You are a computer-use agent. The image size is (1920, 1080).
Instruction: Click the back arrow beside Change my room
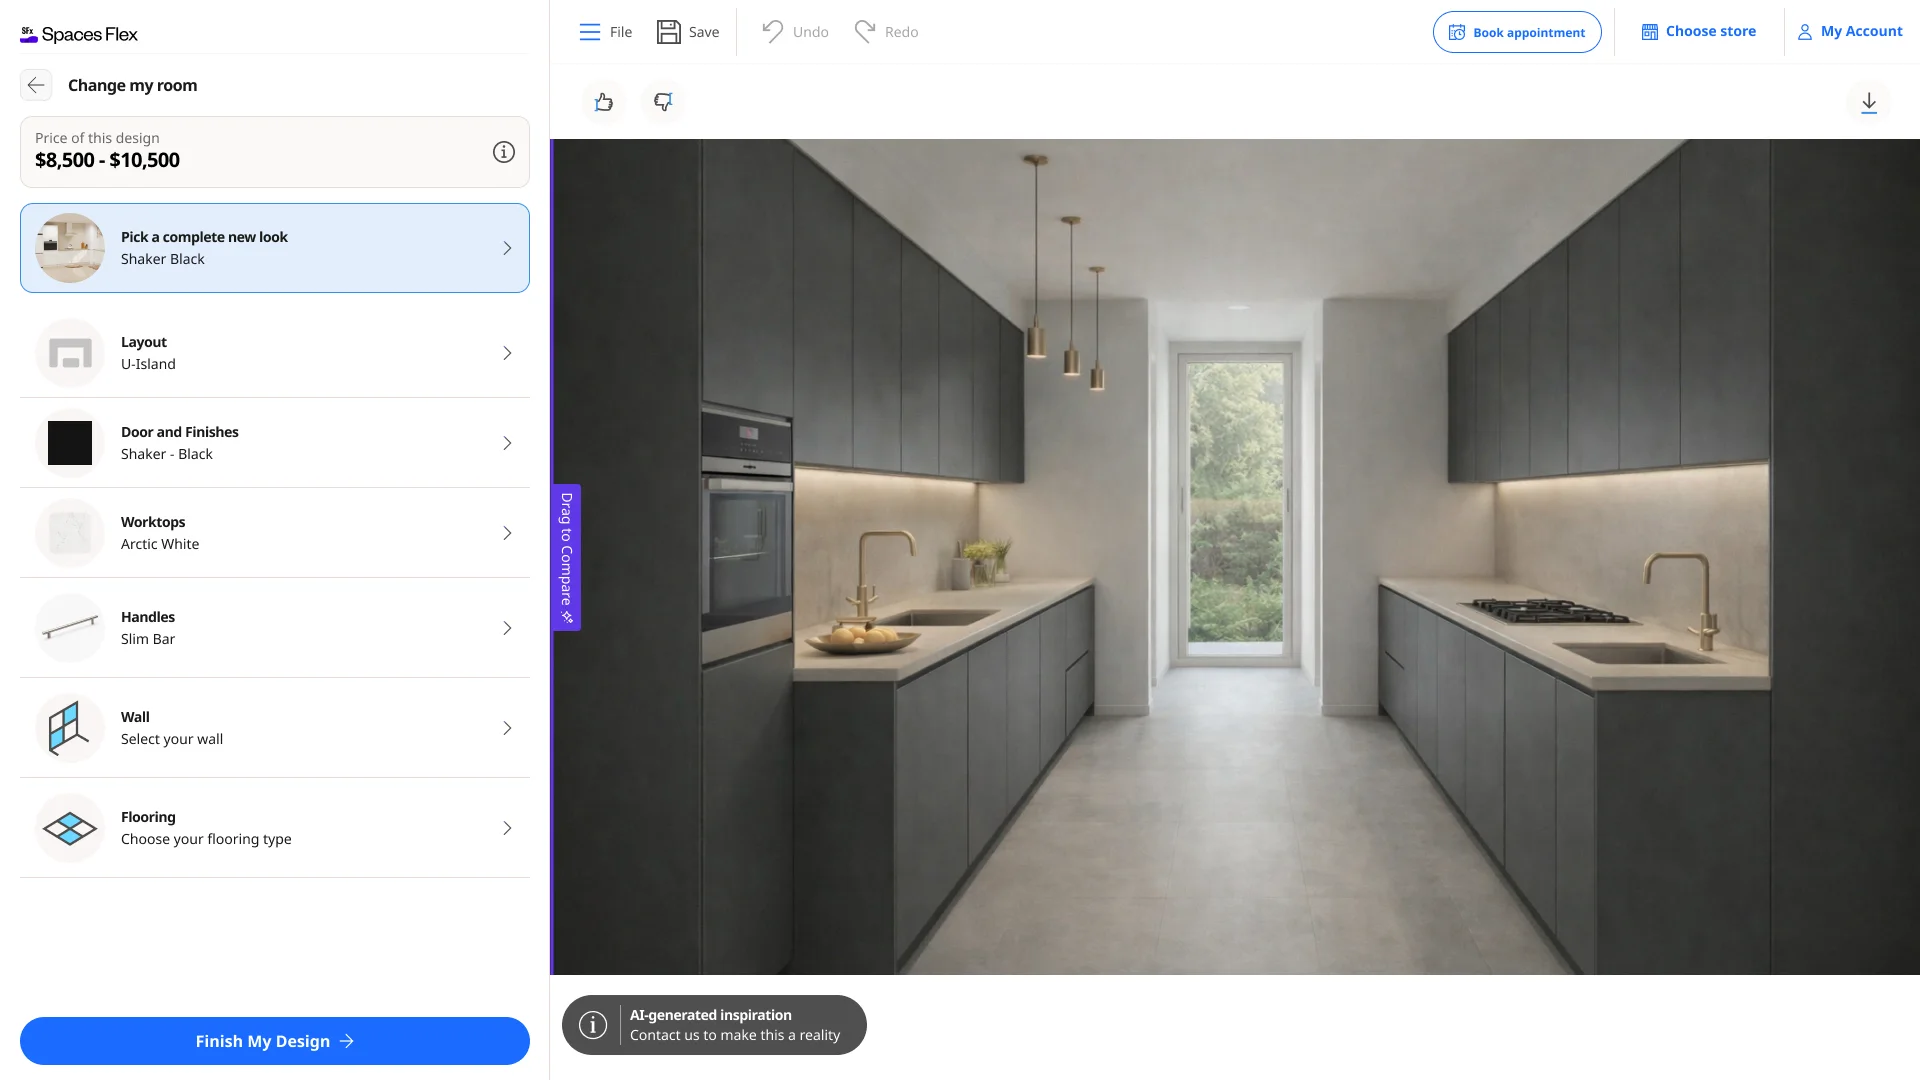pos(36,85)
